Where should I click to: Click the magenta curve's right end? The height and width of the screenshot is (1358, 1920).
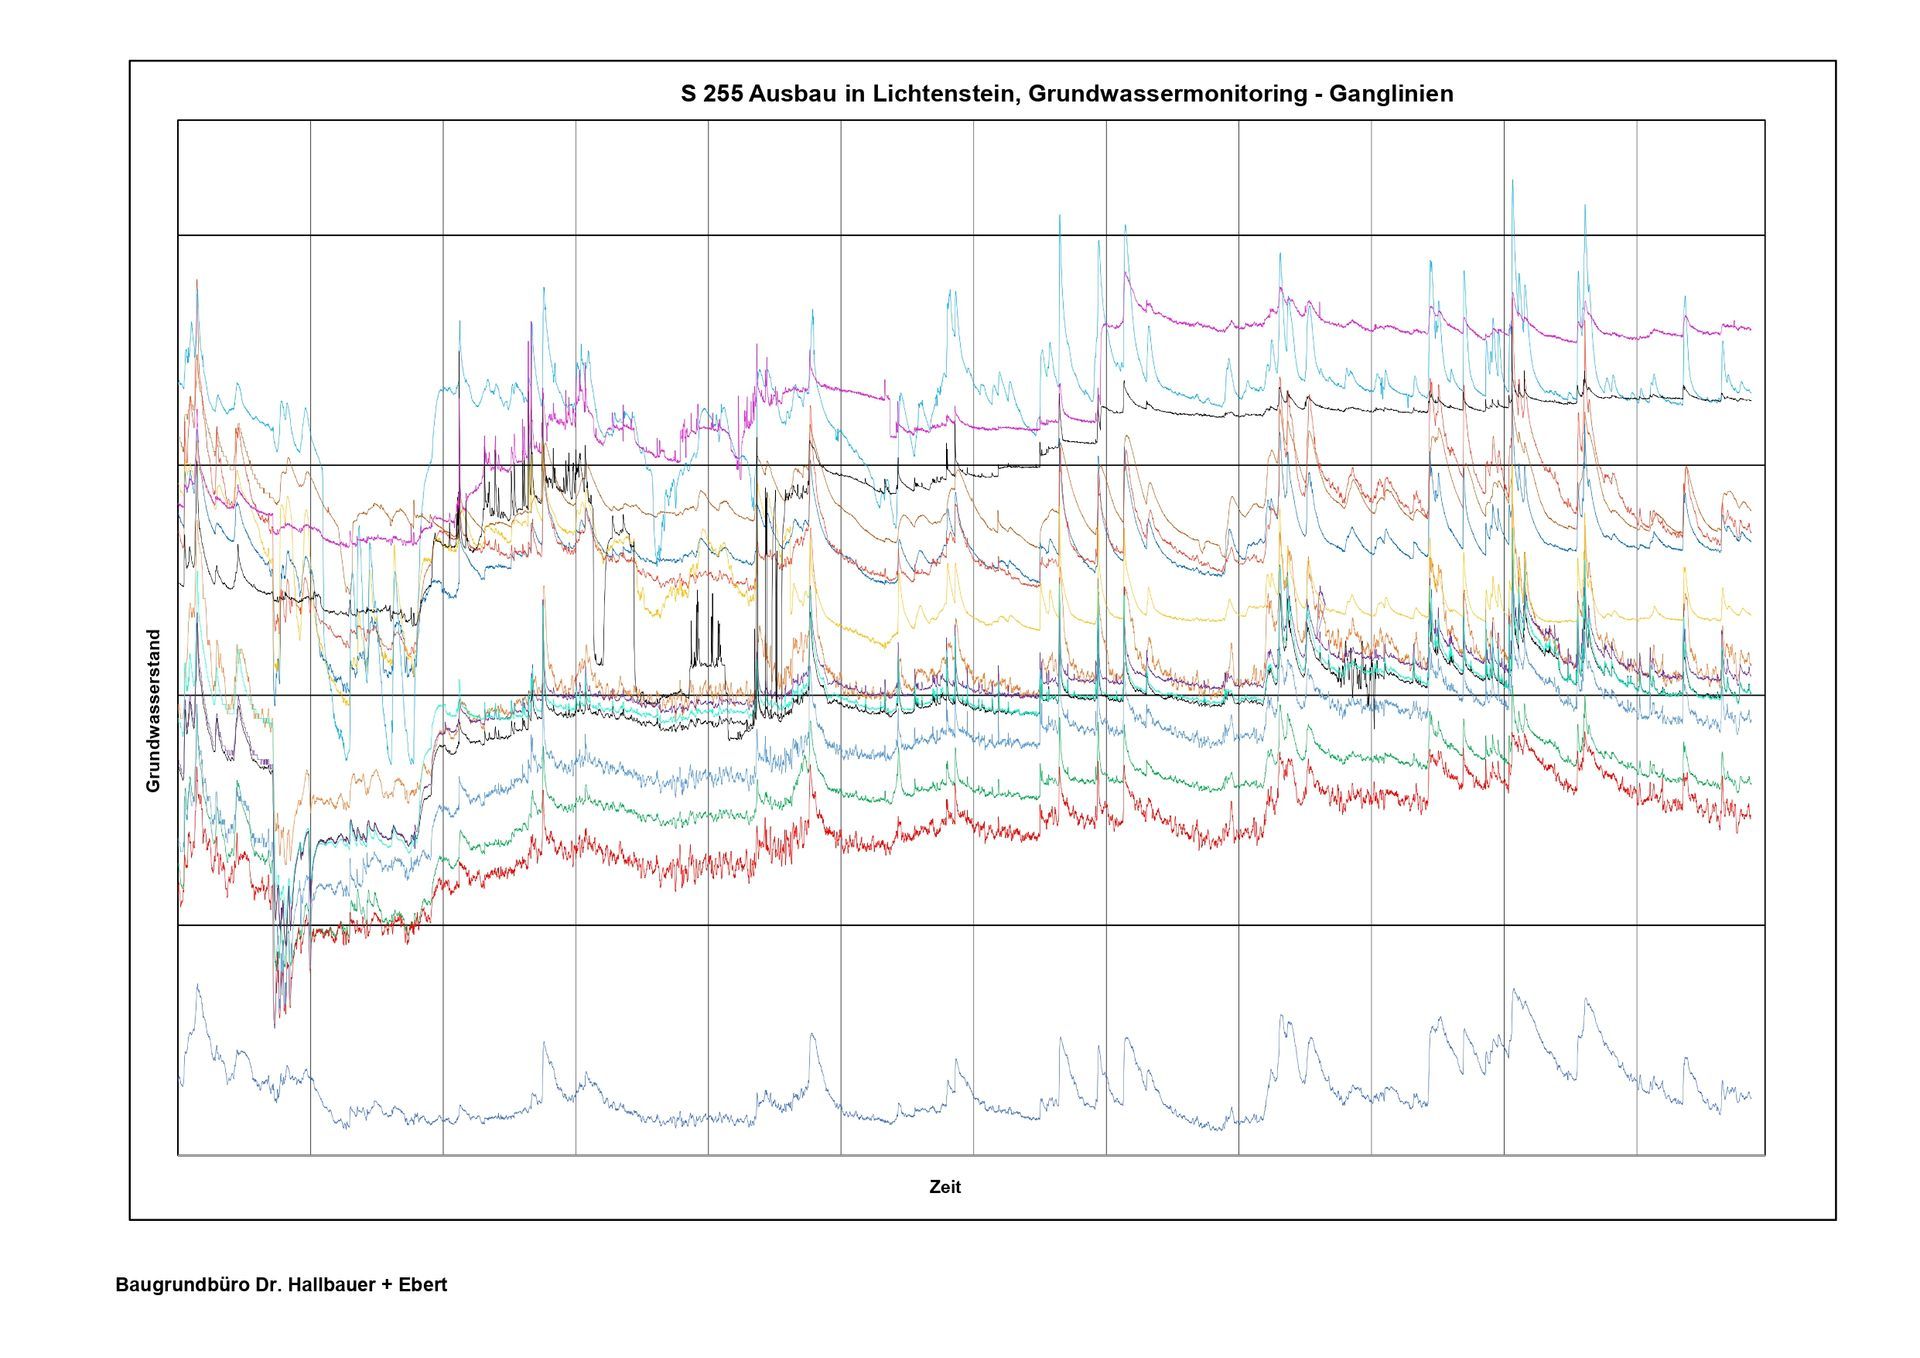click(1749, 328)
